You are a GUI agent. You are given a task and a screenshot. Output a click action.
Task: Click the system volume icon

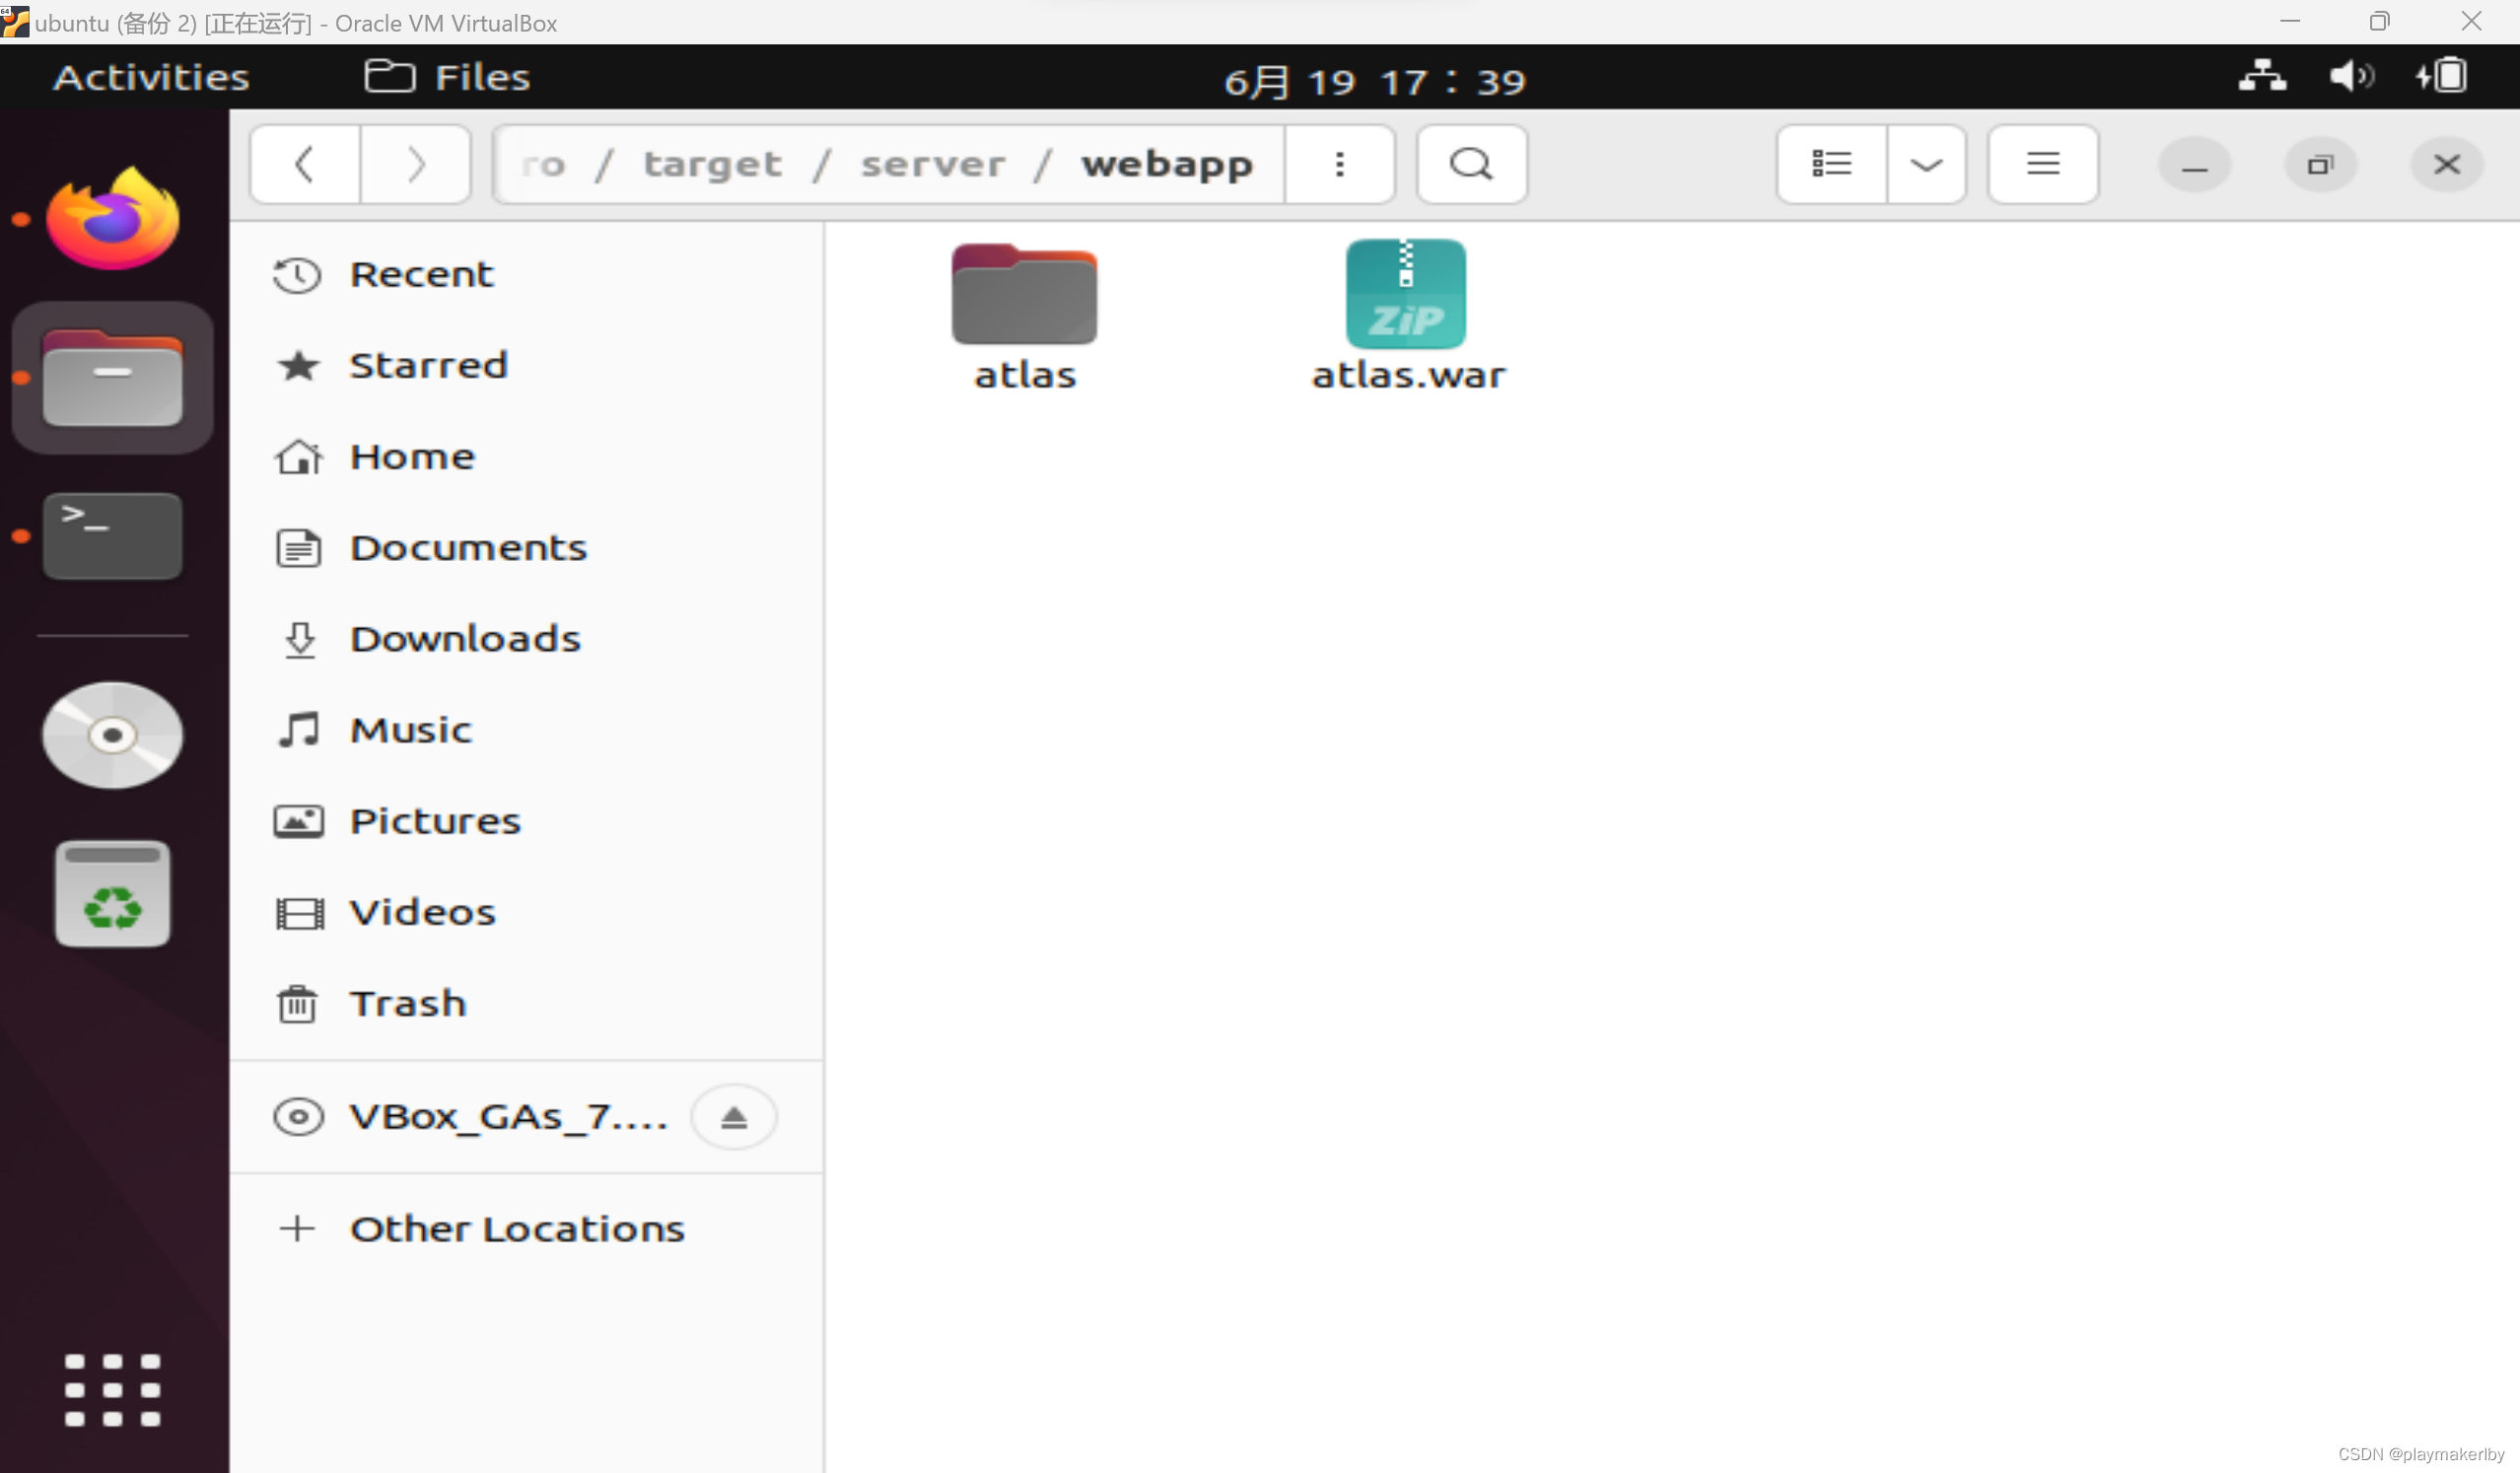pyautogui.click(x=2349, y=75)
